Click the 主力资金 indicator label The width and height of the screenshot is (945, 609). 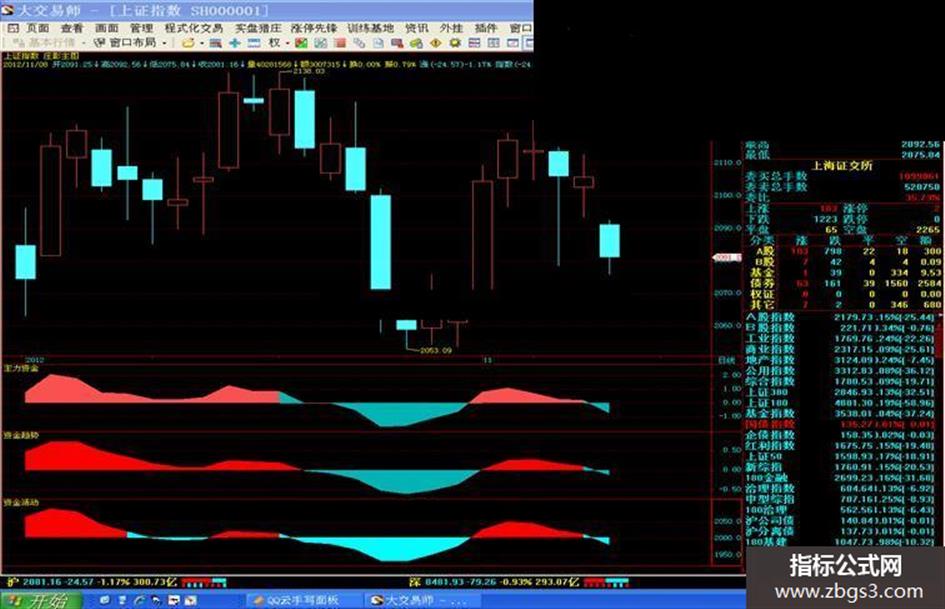click(x=21, y=368)
